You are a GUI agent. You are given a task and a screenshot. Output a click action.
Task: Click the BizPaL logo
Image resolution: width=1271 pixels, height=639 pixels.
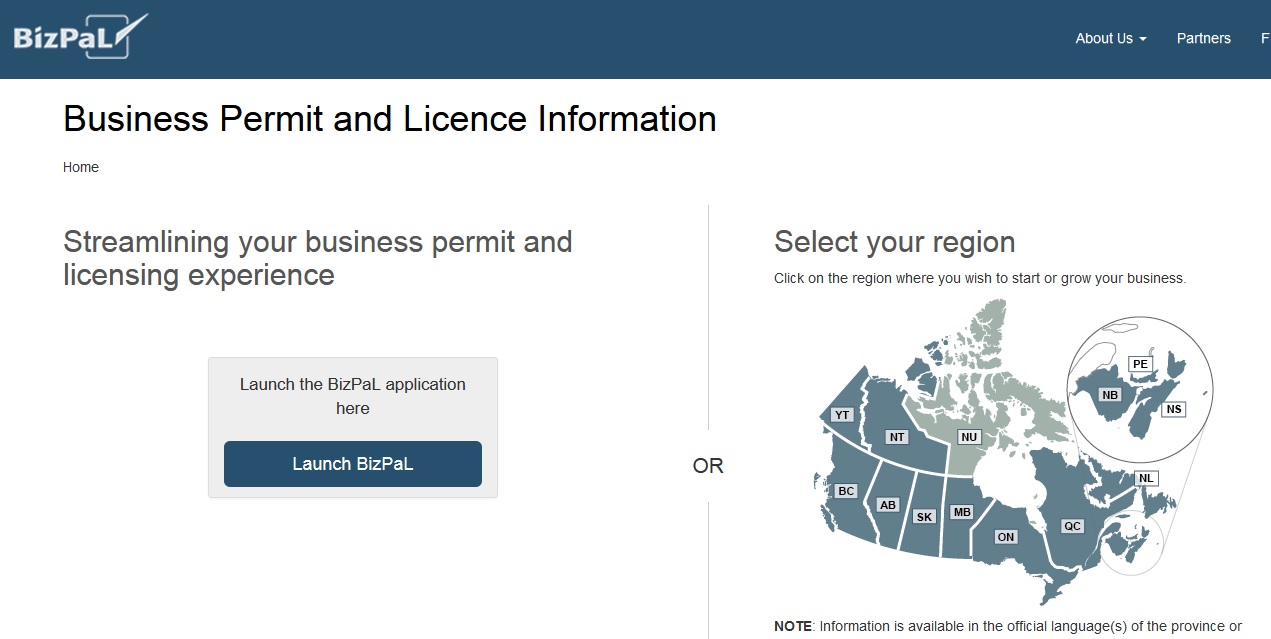pyautogui.click(x=80, y=37)
